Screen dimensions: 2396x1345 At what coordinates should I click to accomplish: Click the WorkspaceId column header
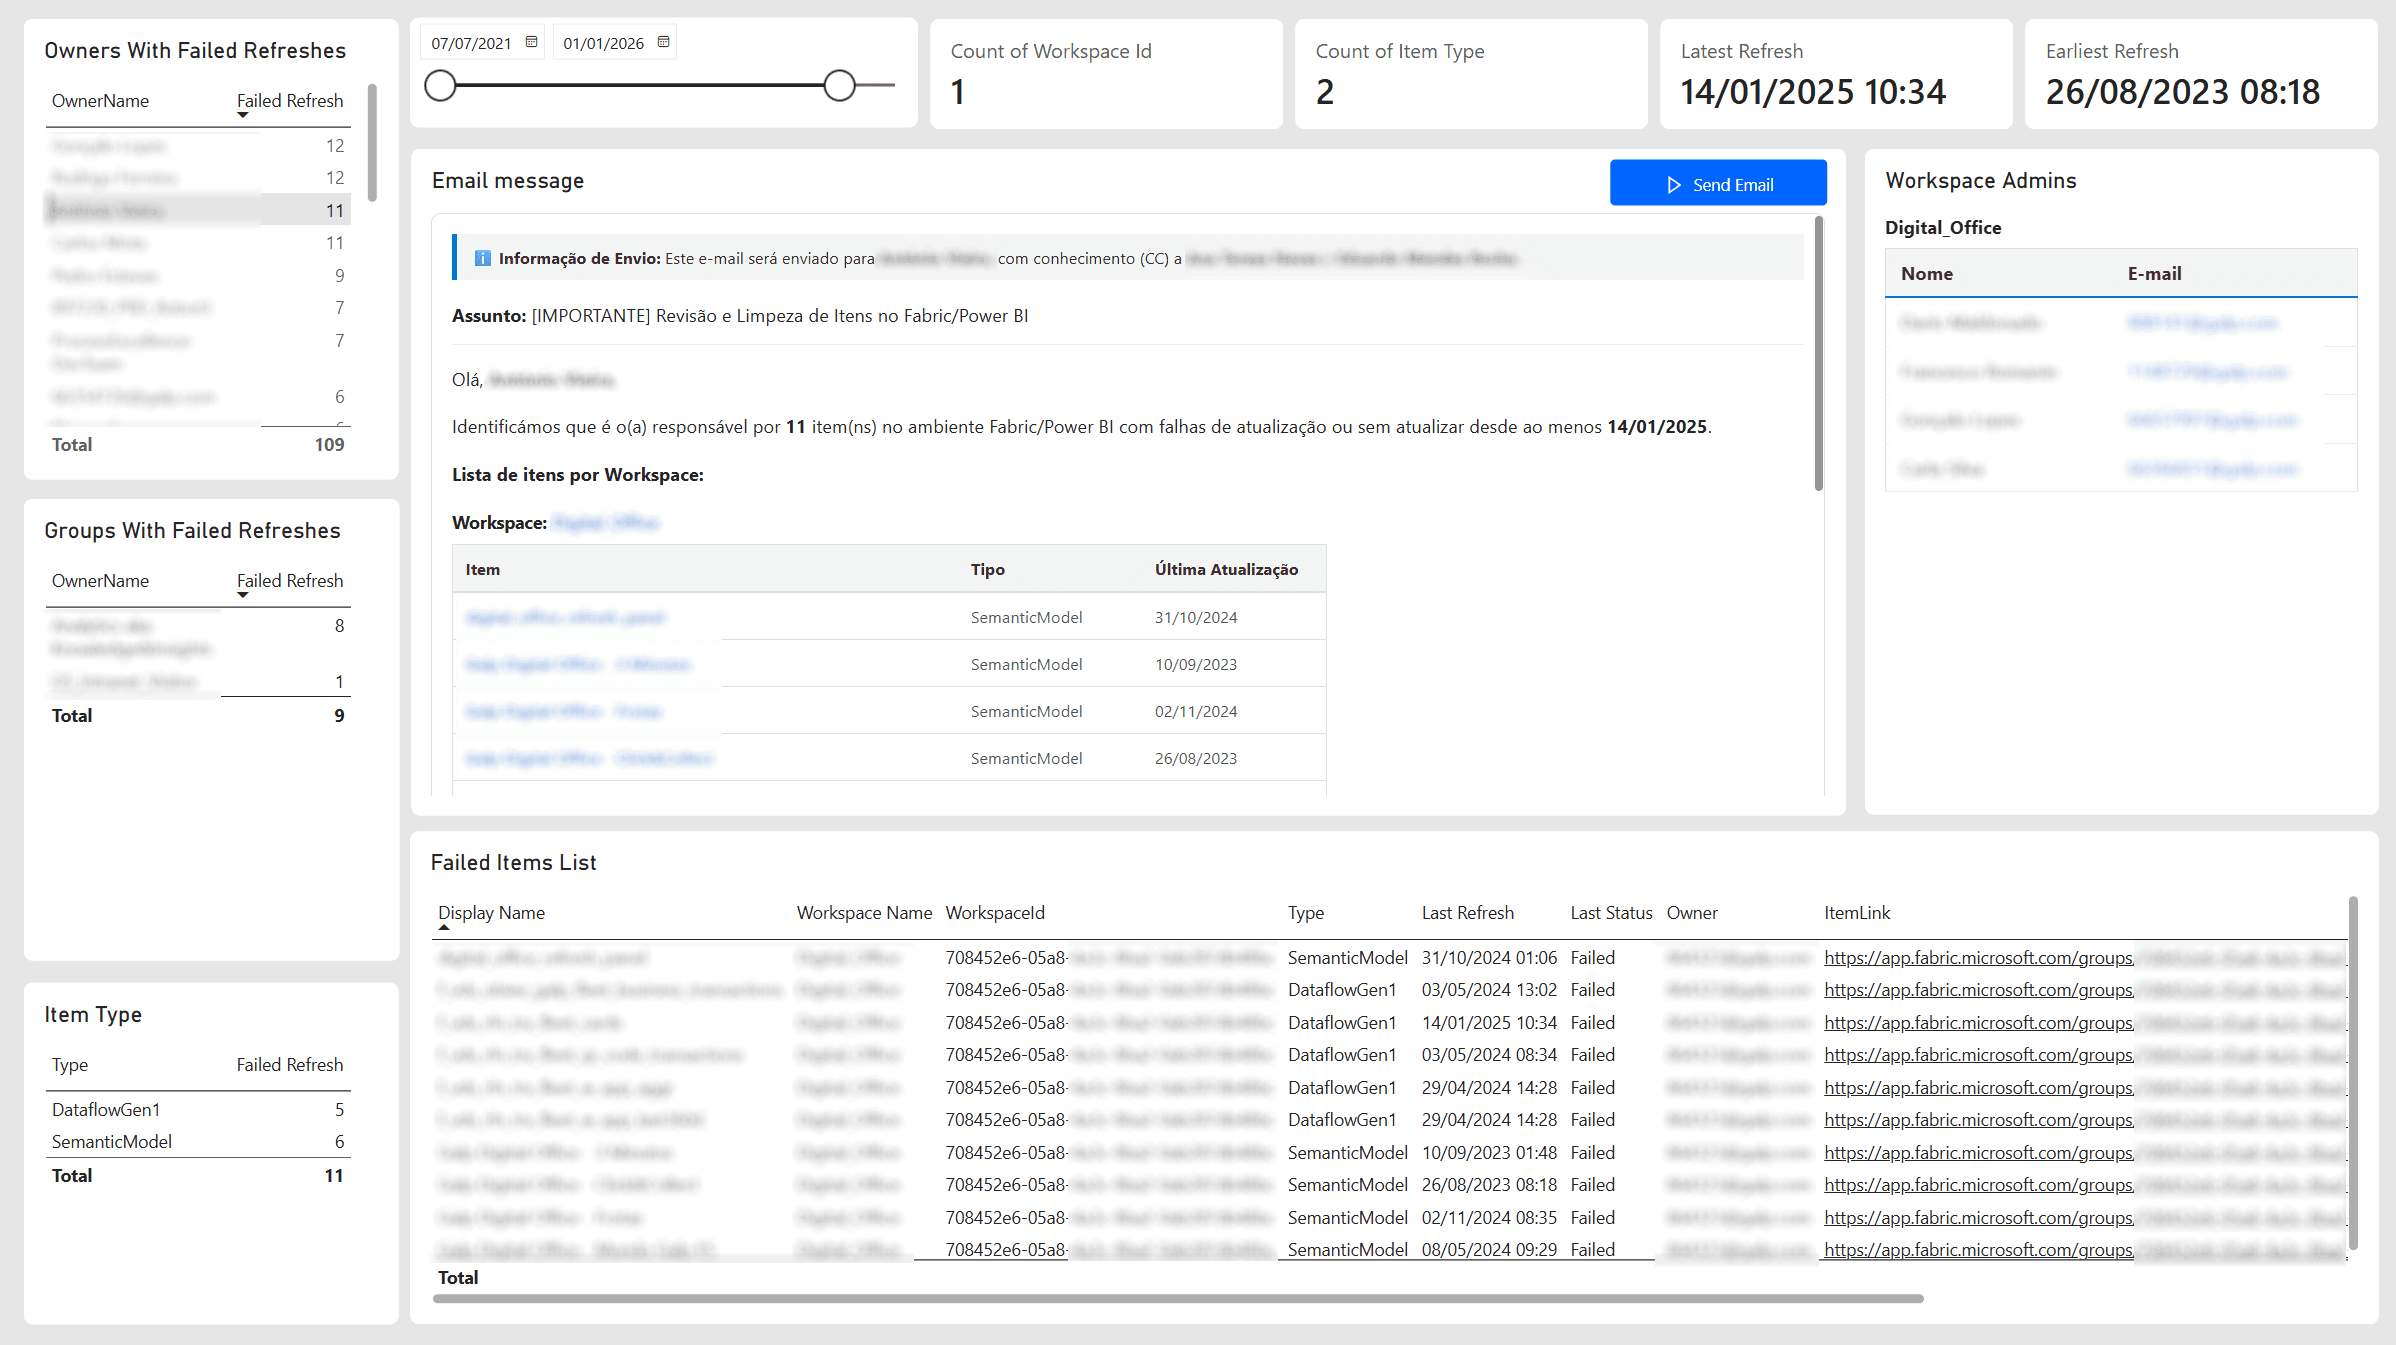point(995,913)
